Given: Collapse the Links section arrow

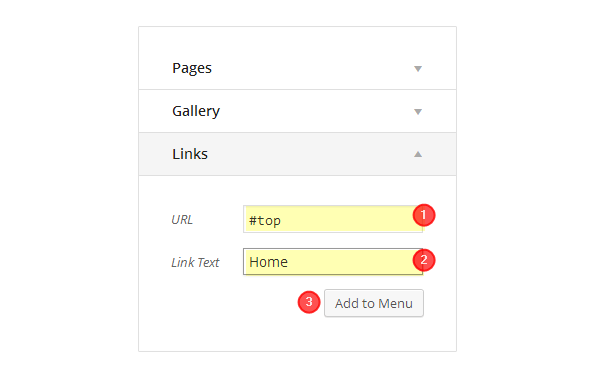Looking at the screenshot, I should coord(418,154).
